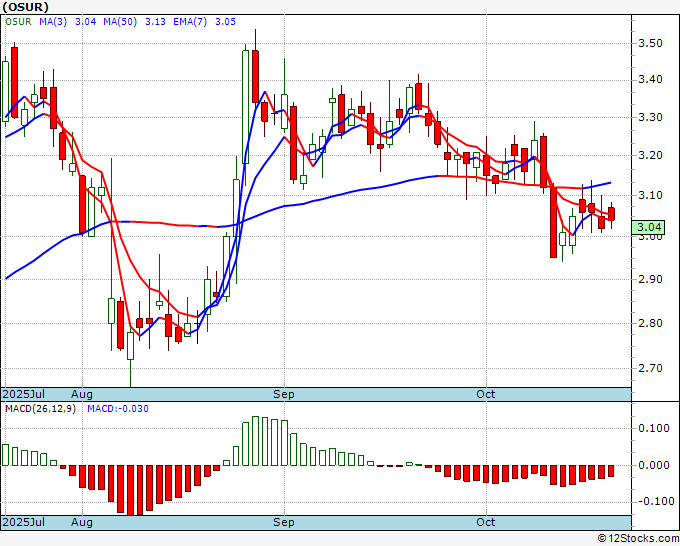680x546 pixels.
Task: Click the 3.50 price axis label
Action: tap(650, 43)
